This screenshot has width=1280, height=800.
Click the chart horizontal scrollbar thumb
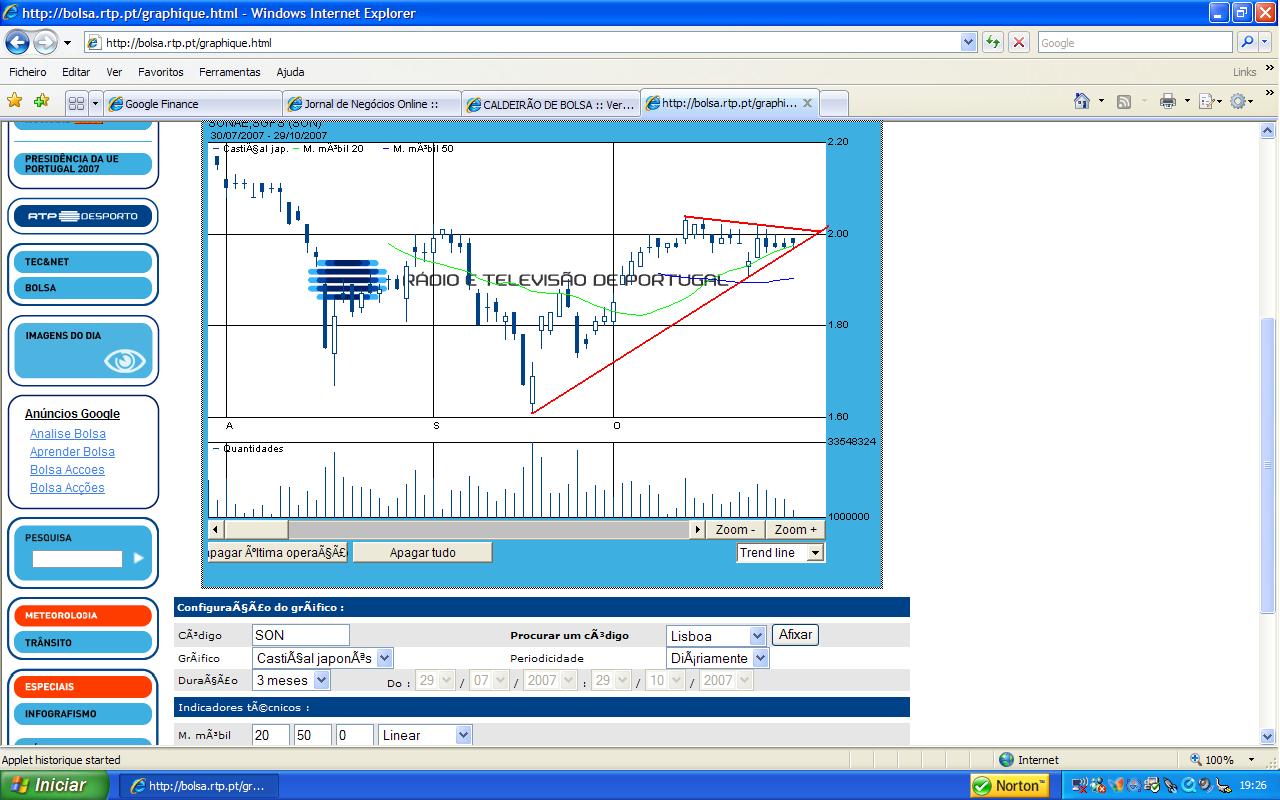click(x=256, y=529)
